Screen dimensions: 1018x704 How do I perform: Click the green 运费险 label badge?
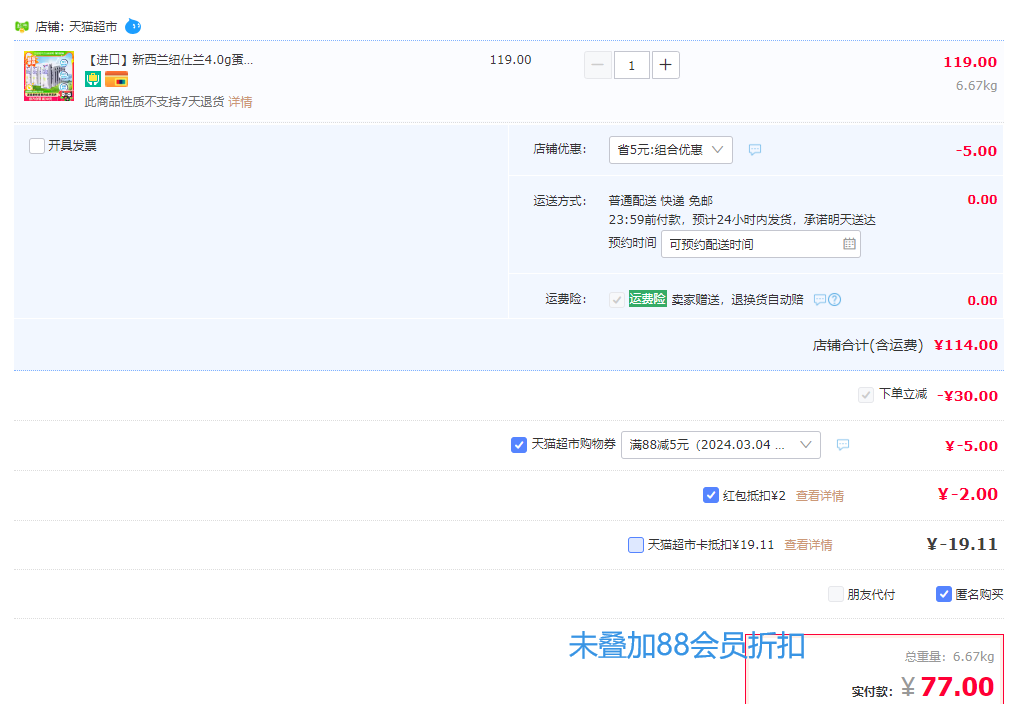pos(647,299)
